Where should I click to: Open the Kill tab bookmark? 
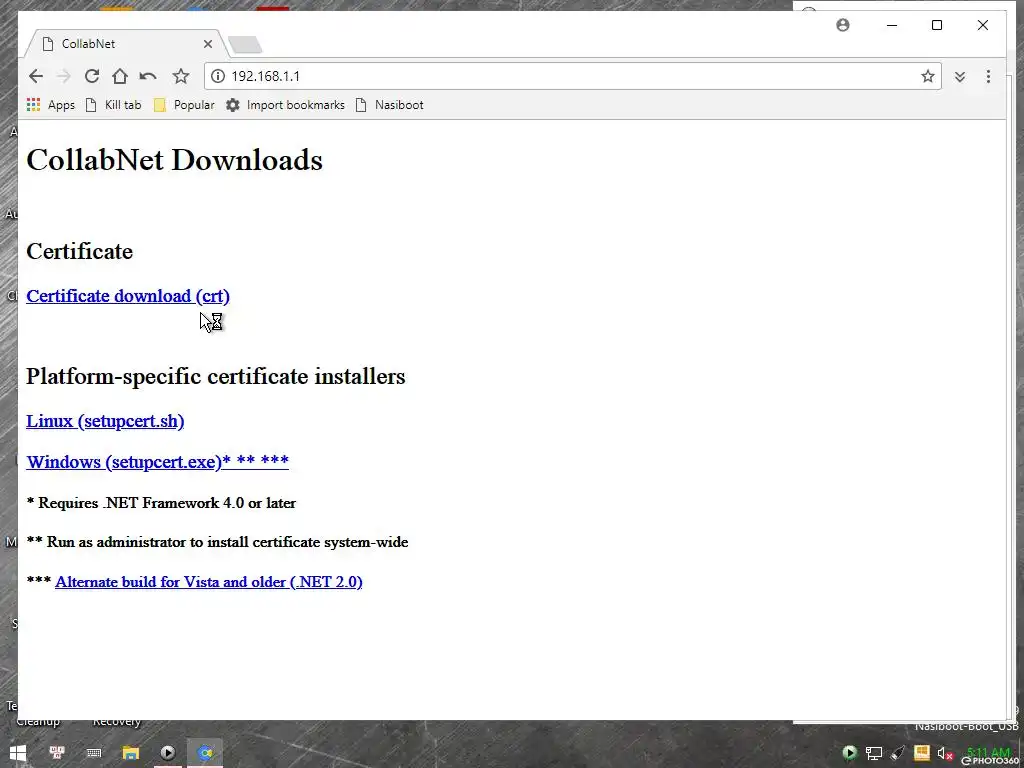(114, 105)
